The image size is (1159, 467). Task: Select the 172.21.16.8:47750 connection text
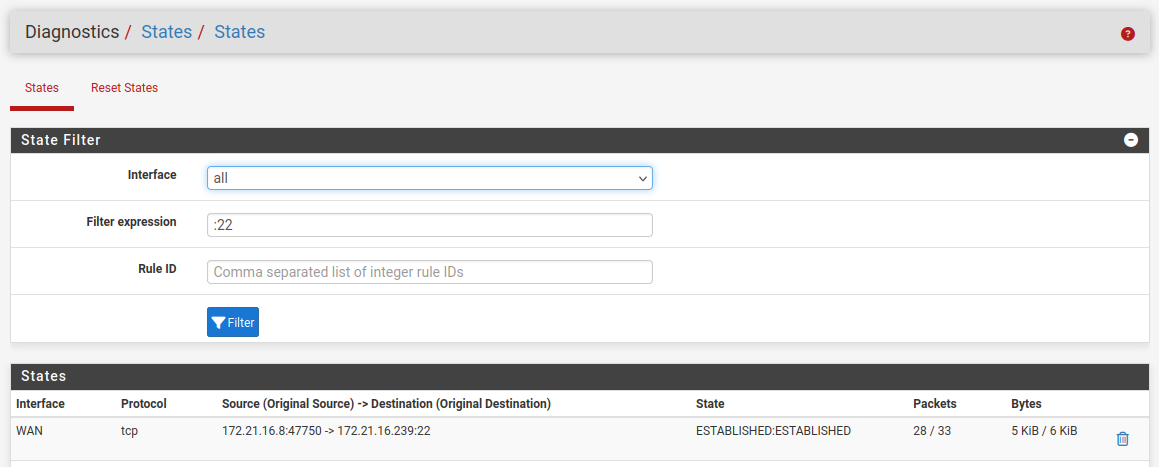click(326, 430)
